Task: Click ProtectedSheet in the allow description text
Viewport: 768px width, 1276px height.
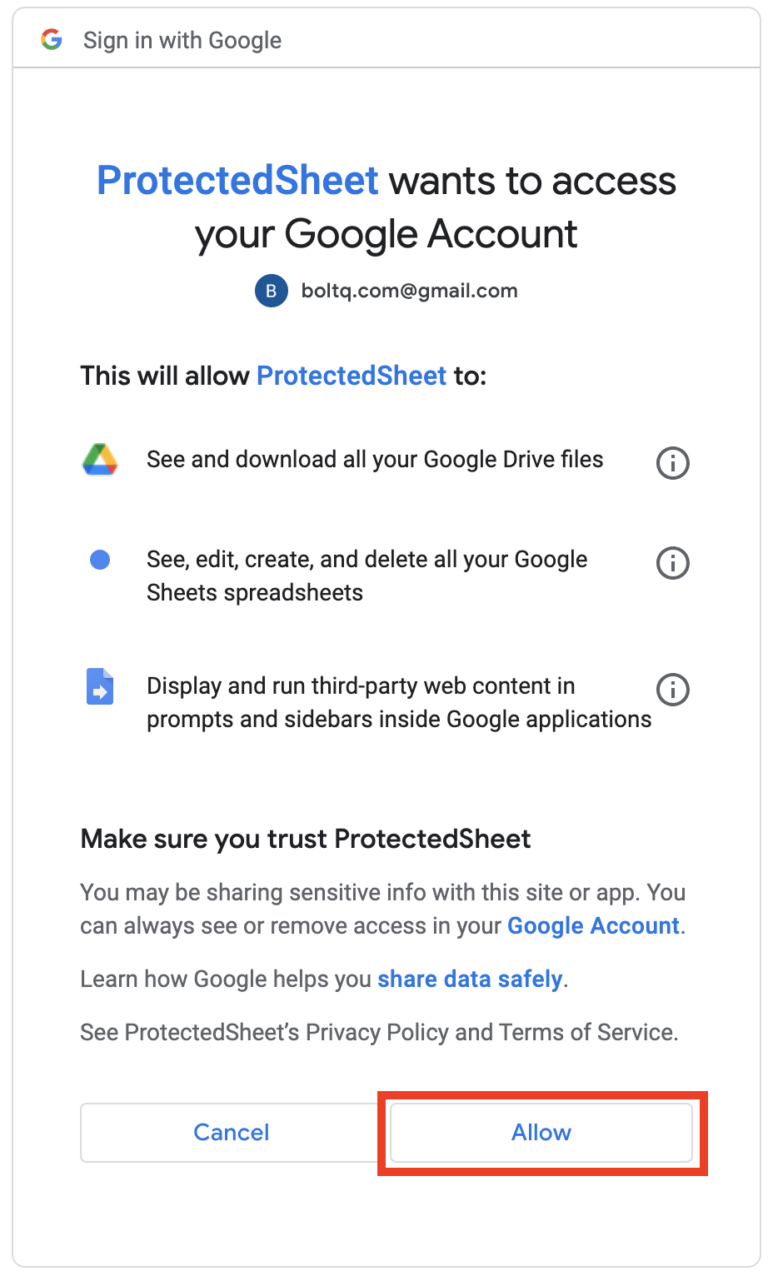Action: (x=350, y=375)
